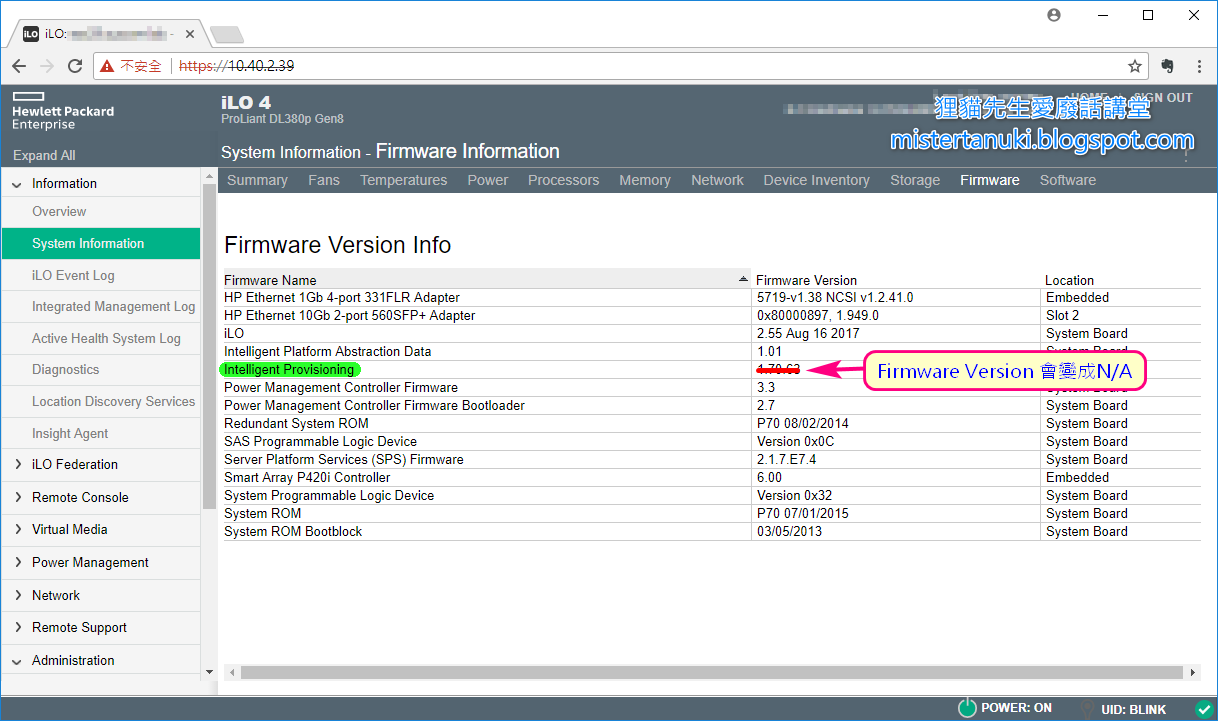Click the System ROM Bootblock row
1218x721 pixels.
pos(712,532)
